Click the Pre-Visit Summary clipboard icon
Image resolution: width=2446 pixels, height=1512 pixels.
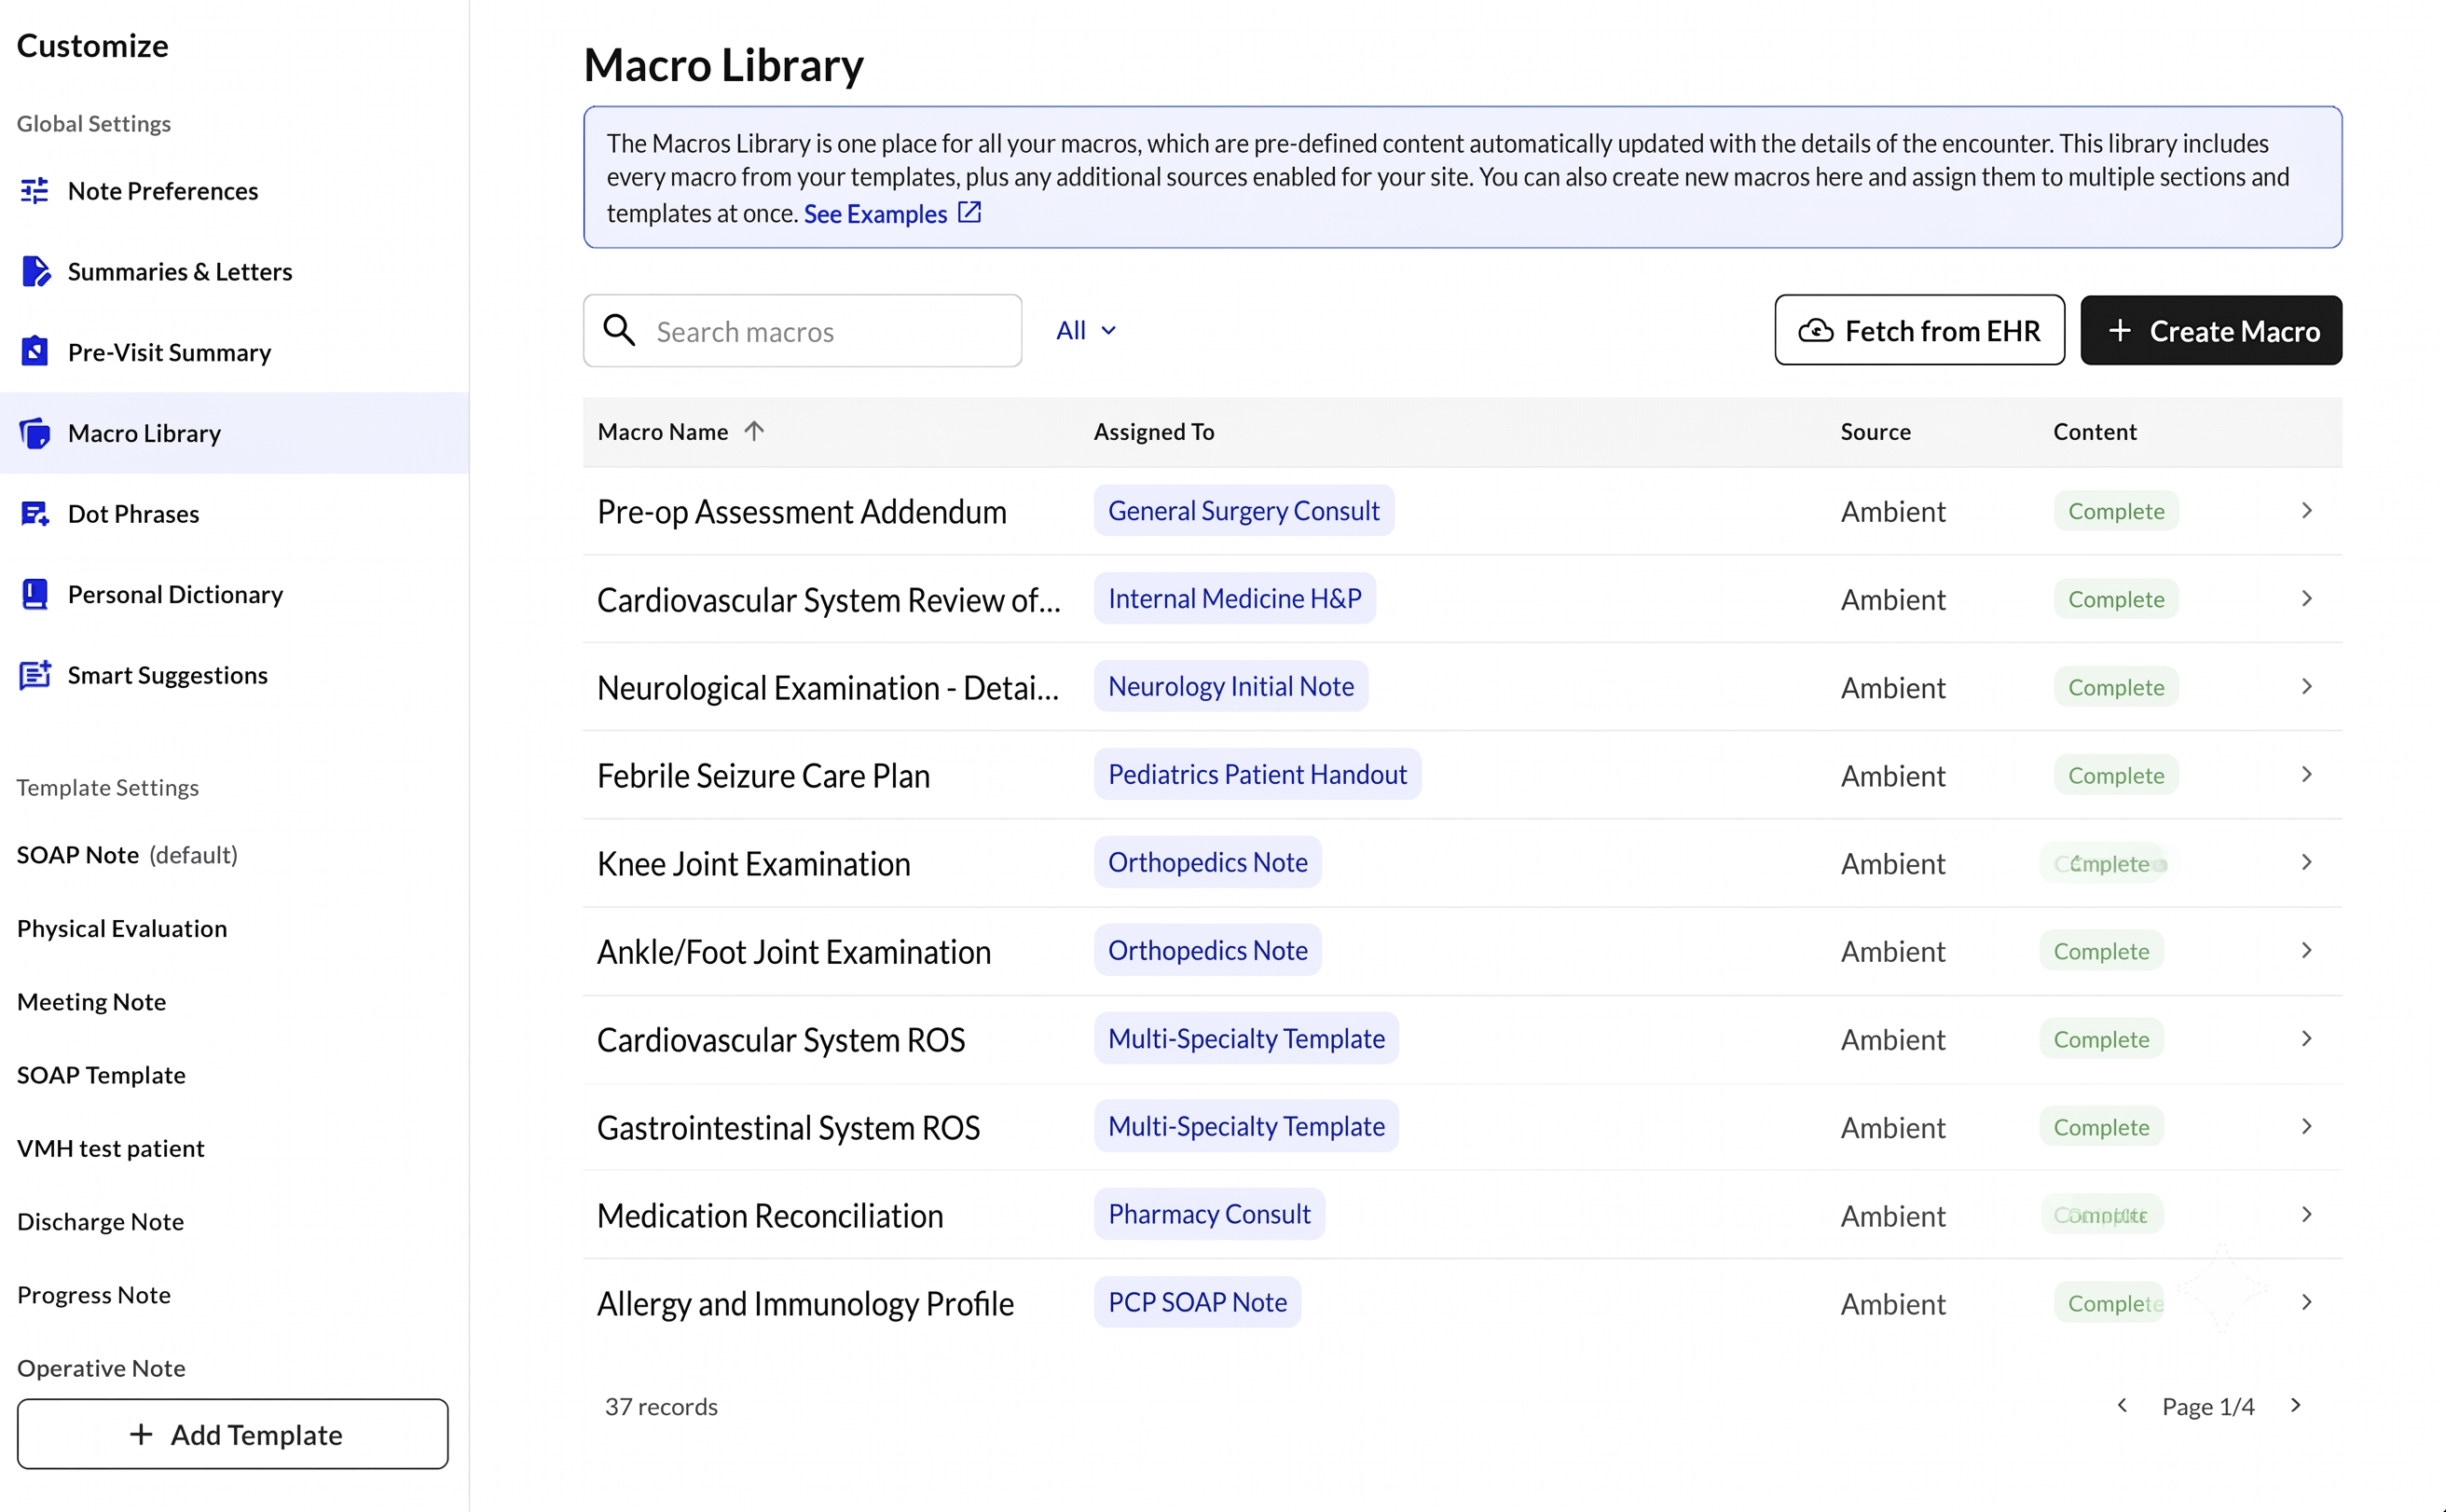coord(35,351)
